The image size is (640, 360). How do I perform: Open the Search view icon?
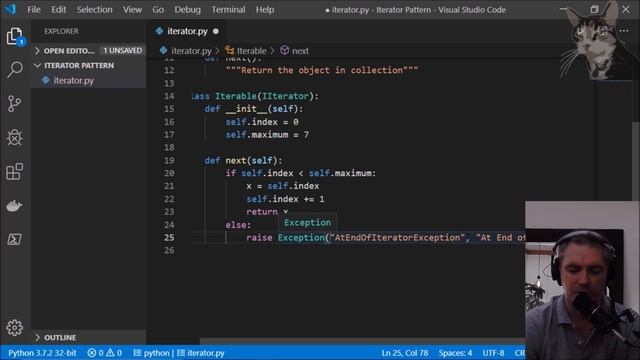pyautogui.click(x=15, y=69)
